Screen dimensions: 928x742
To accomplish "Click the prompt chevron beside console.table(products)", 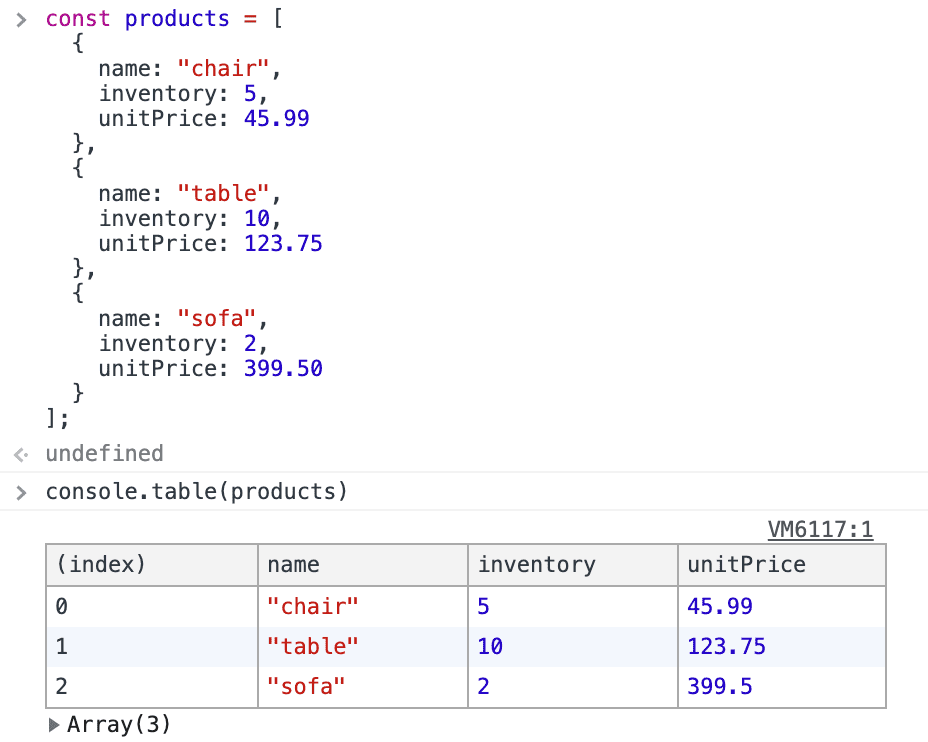I will (x=21, y=492).
